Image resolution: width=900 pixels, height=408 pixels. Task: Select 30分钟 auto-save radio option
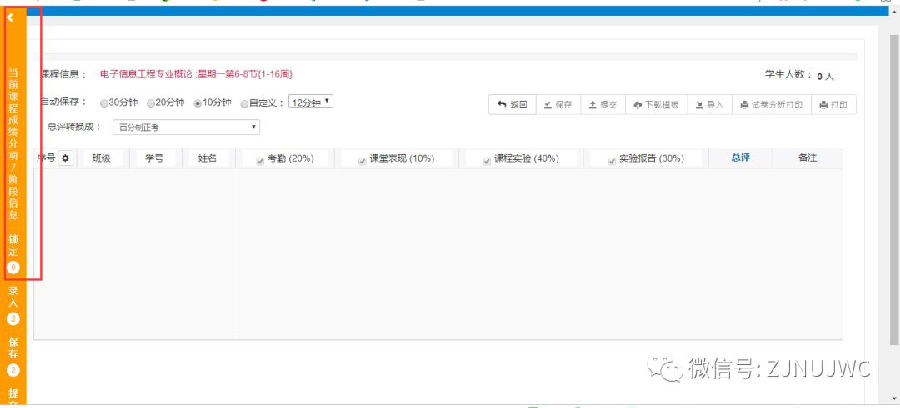click(104, 103)
